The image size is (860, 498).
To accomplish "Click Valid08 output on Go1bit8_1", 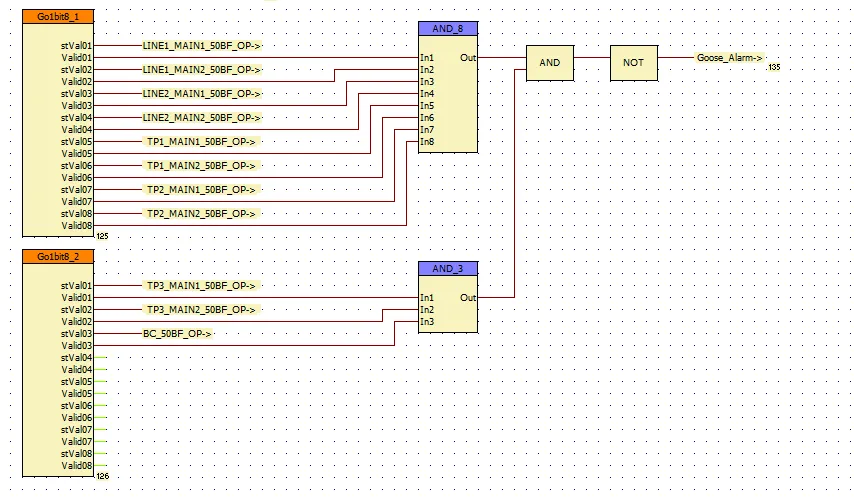I will click(77, 226).
